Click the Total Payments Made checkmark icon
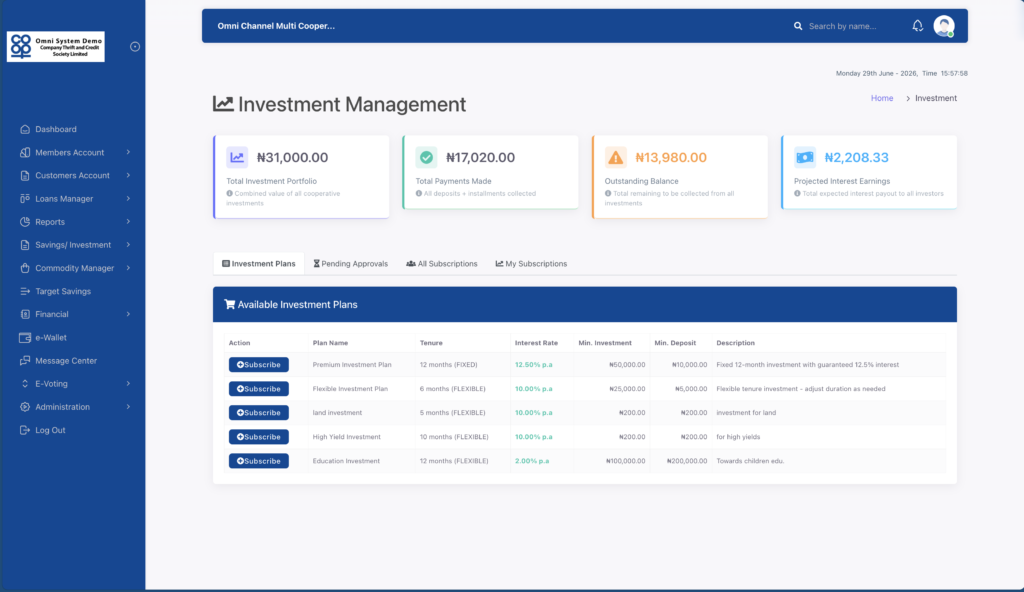The width and height of the screenshot is (1024, 592). [x=426, y=157]
